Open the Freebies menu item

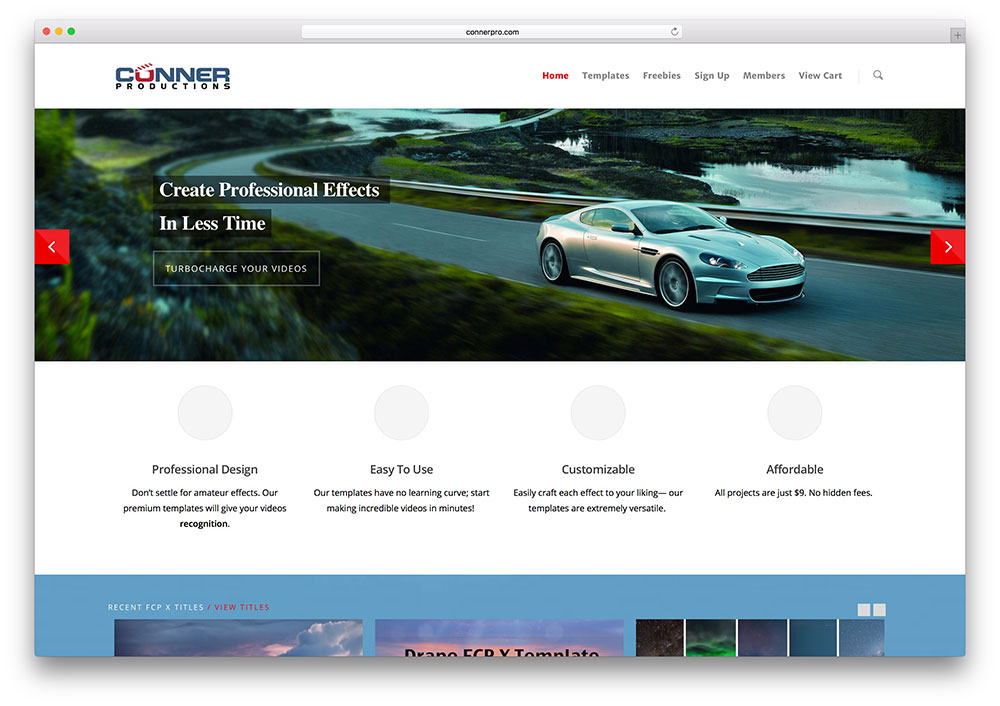click(661, 75)
